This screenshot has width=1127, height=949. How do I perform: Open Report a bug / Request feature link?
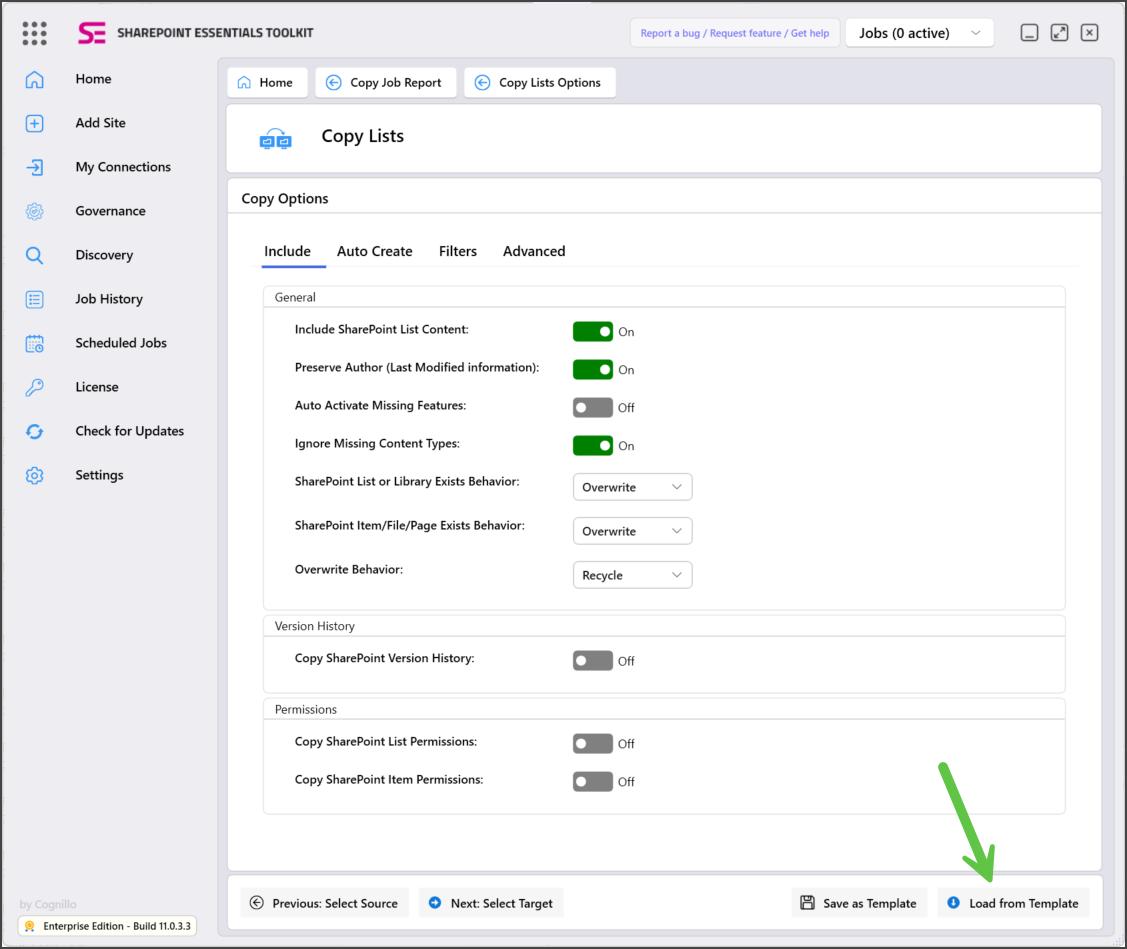pos(735,33)
